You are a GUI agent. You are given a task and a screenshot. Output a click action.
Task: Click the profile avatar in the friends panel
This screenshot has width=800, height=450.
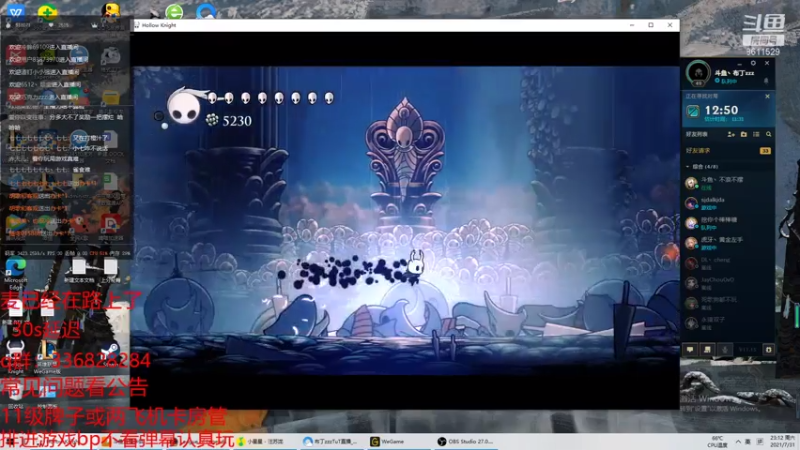point(698,73)
